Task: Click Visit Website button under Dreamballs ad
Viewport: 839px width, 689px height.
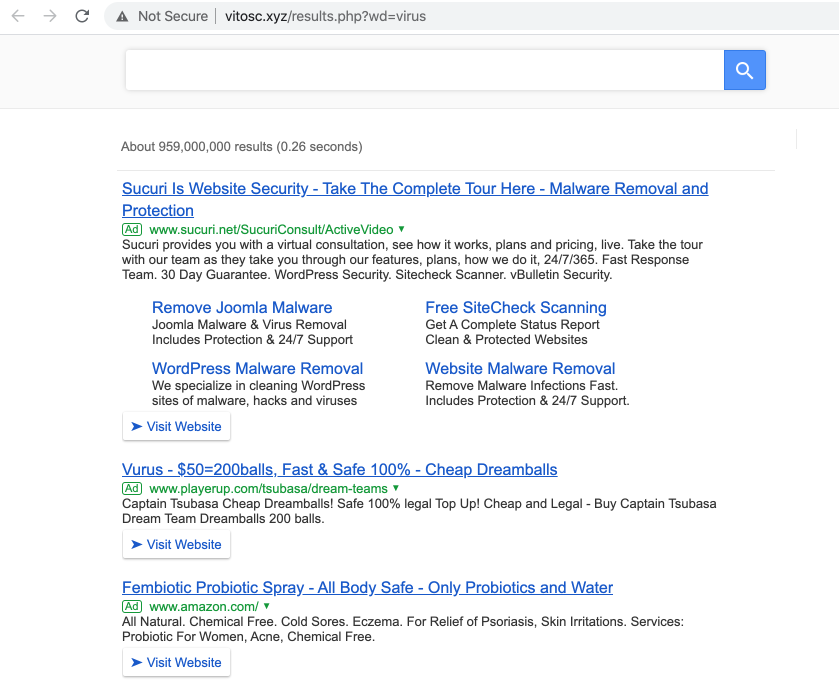Action: [176, 545]
